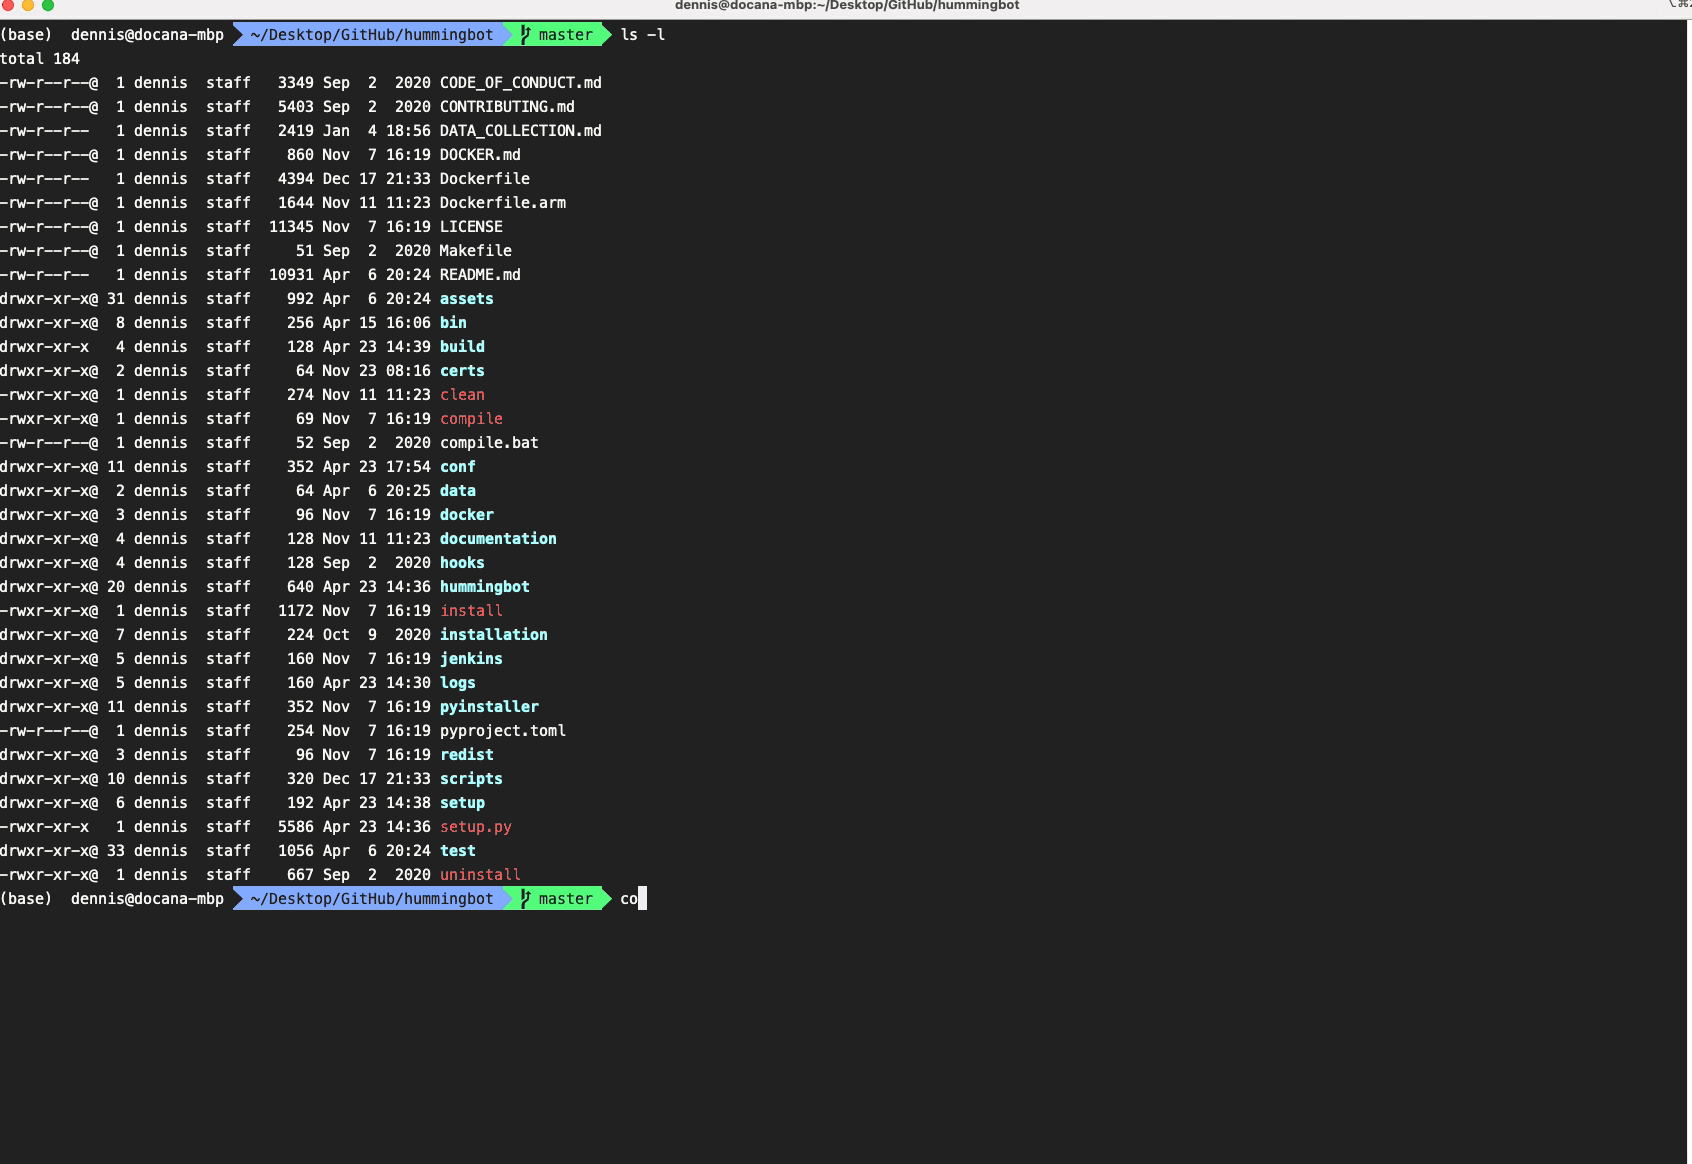
Task: Click the git branch icon in the top prompt
Action: coord(525,34)
